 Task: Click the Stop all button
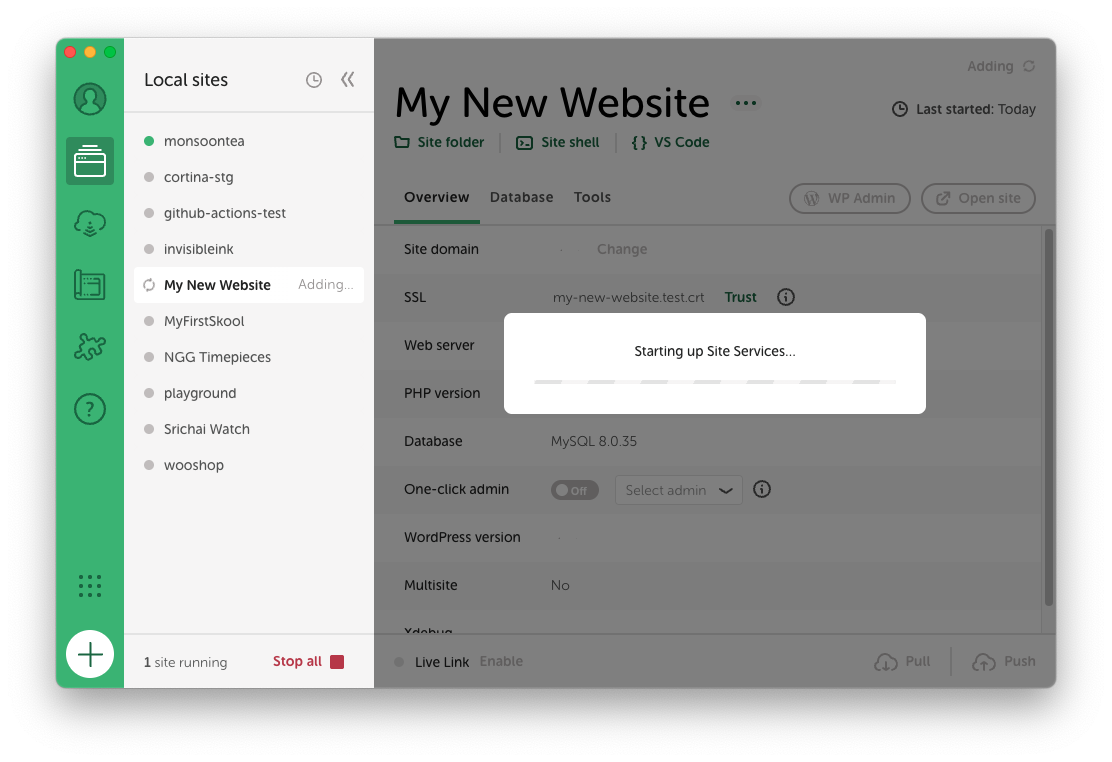(308, 661)
